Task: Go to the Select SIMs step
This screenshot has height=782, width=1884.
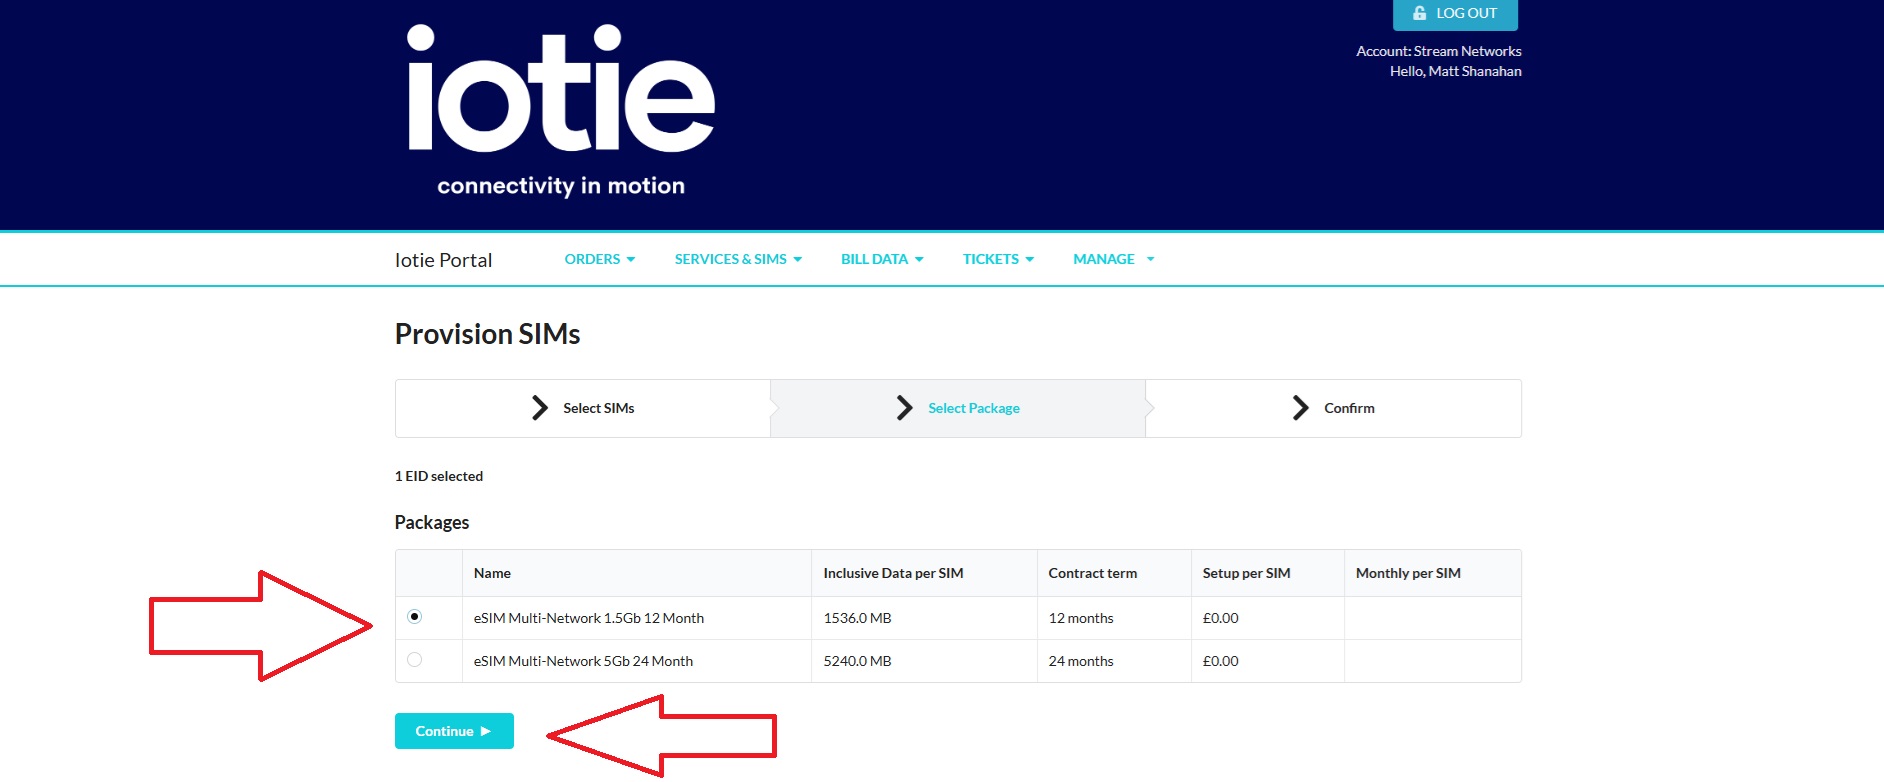Action: [598, 408]
